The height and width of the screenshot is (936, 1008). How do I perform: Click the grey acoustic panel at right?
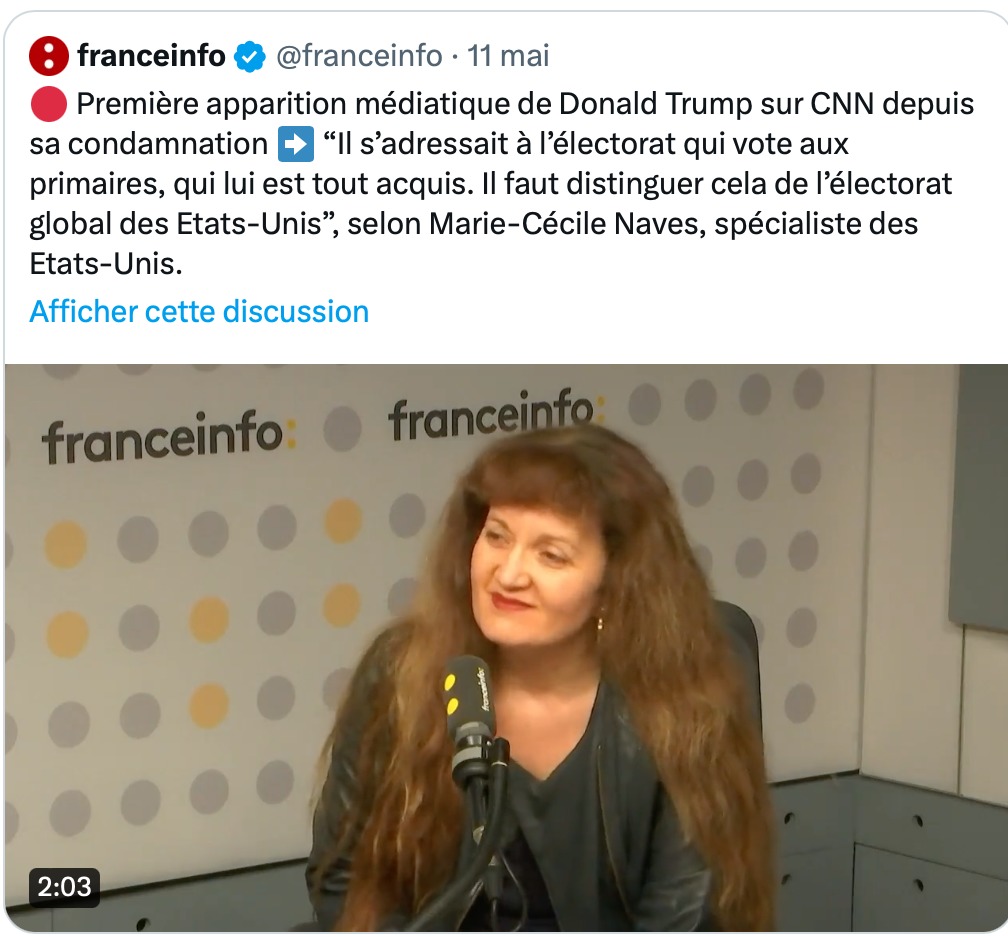978,495
